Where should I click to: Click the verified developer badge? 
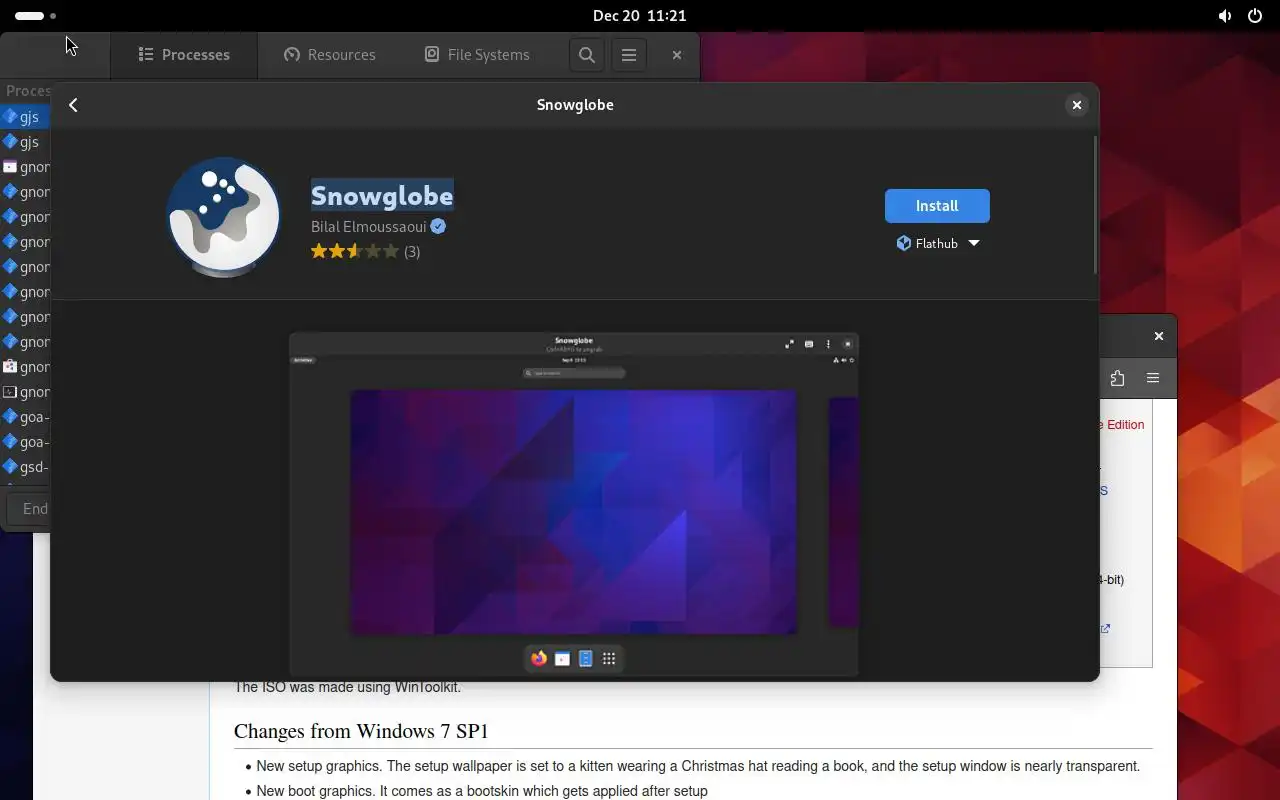[438, 227]
